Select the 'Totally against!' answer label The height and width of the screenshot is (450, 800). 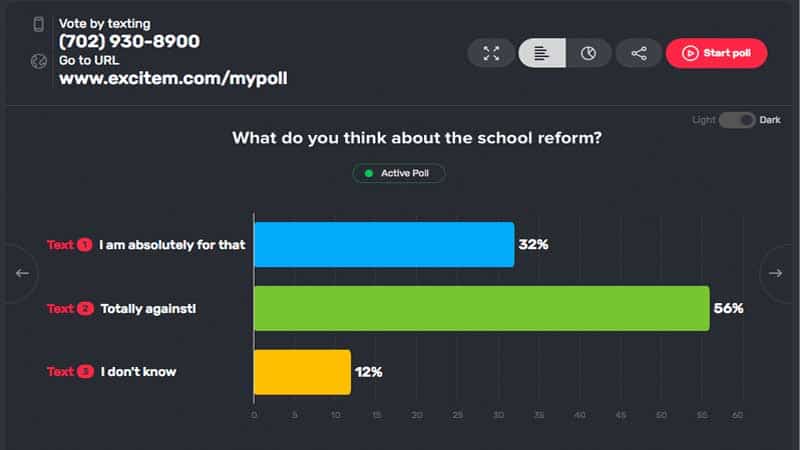[148, 309]
